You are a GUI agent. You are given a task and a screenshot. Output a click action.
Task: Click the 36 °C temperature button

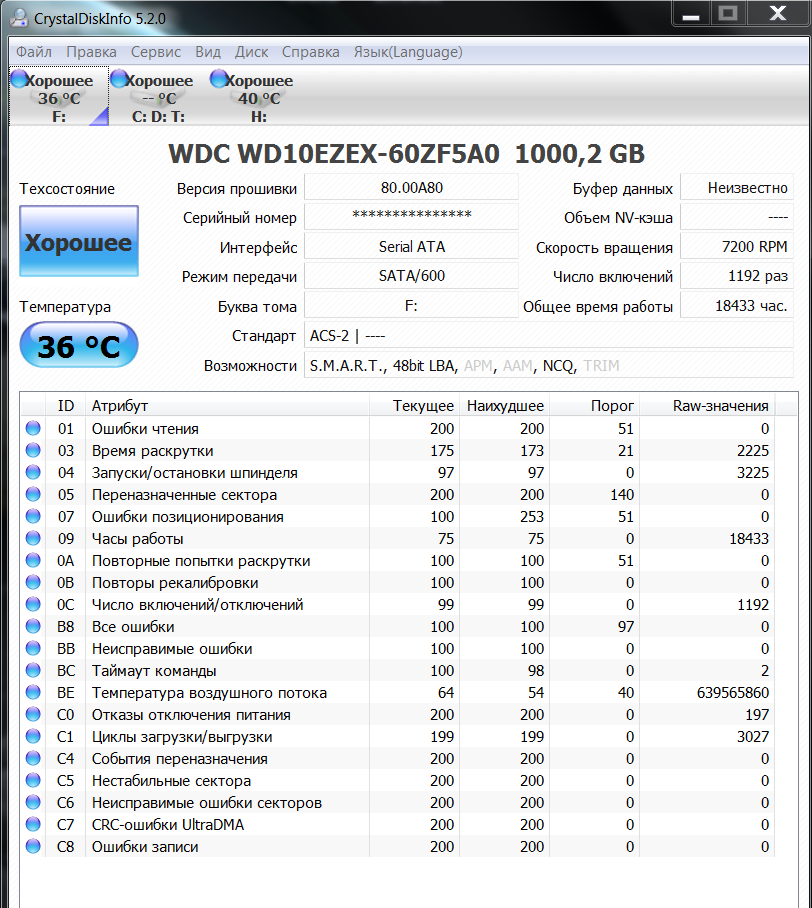tap(79, 346)
